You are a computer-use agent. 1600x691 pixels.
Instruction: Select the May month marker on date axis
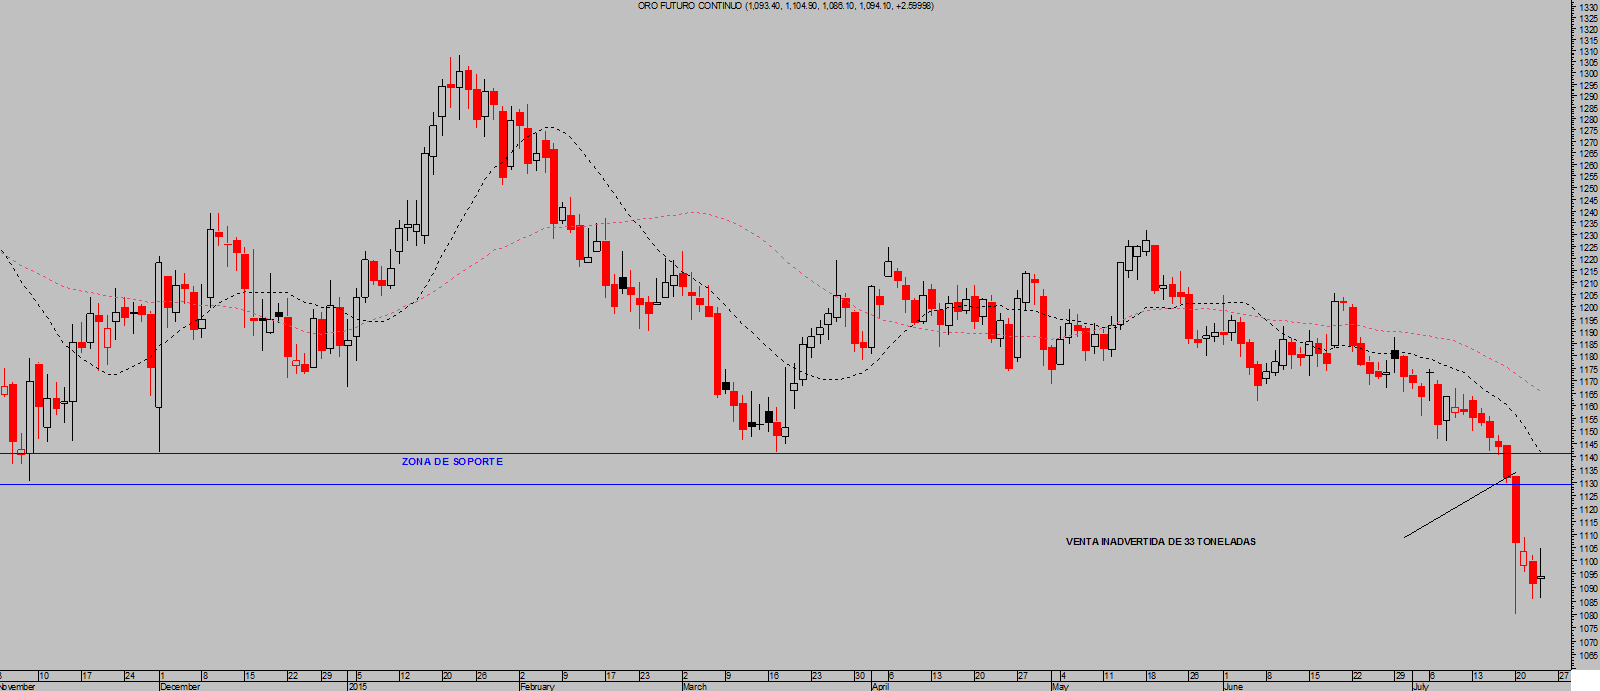click(1060, 687)
